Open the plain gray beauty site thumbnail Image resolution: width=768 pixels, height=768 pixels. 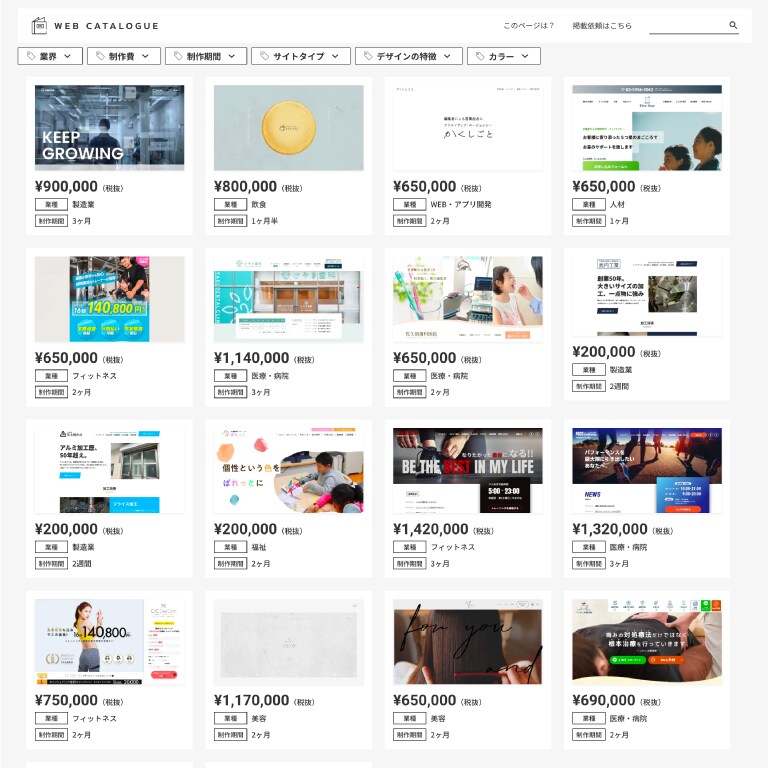coord(288,642)
